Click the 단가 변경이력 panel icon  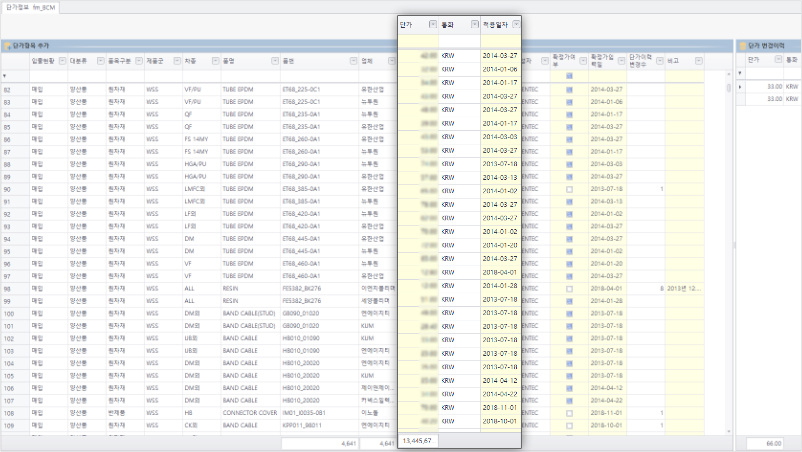tap(742, 46)
